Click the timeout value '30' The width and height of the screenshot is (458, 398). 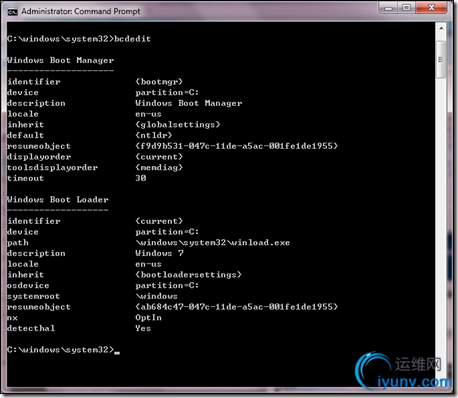tap(141, 178)
